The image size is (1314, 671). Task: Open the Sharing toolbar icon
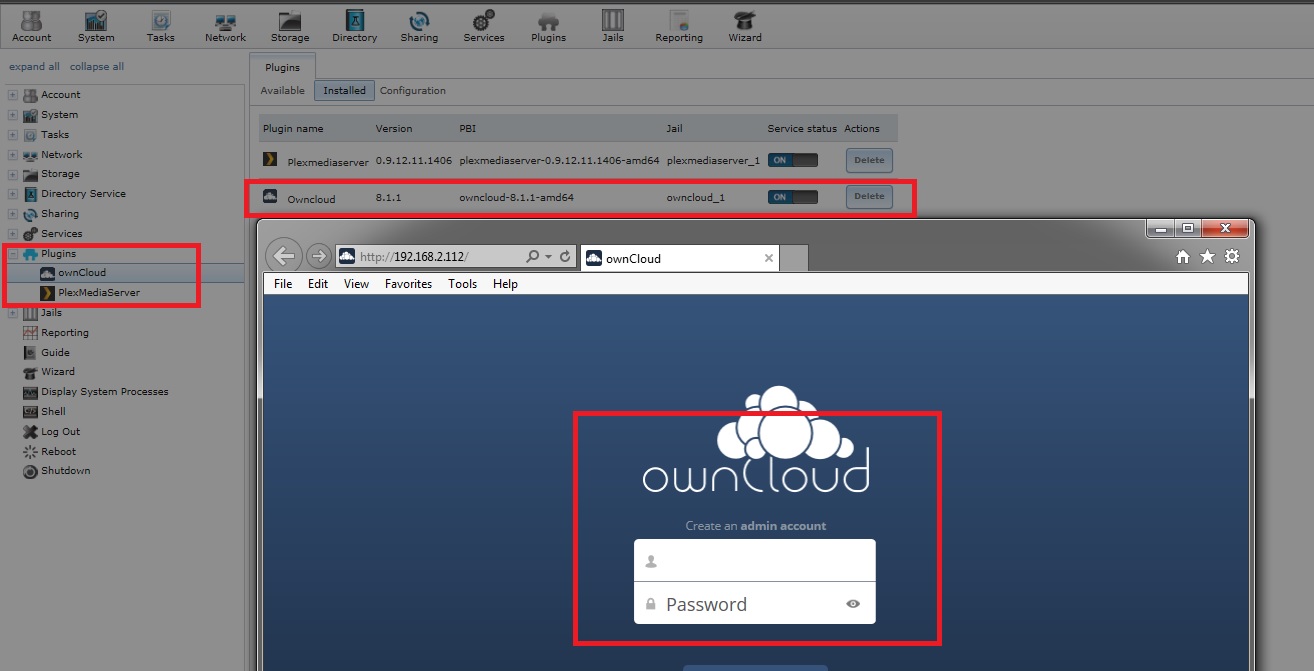[x=419, y=26]
